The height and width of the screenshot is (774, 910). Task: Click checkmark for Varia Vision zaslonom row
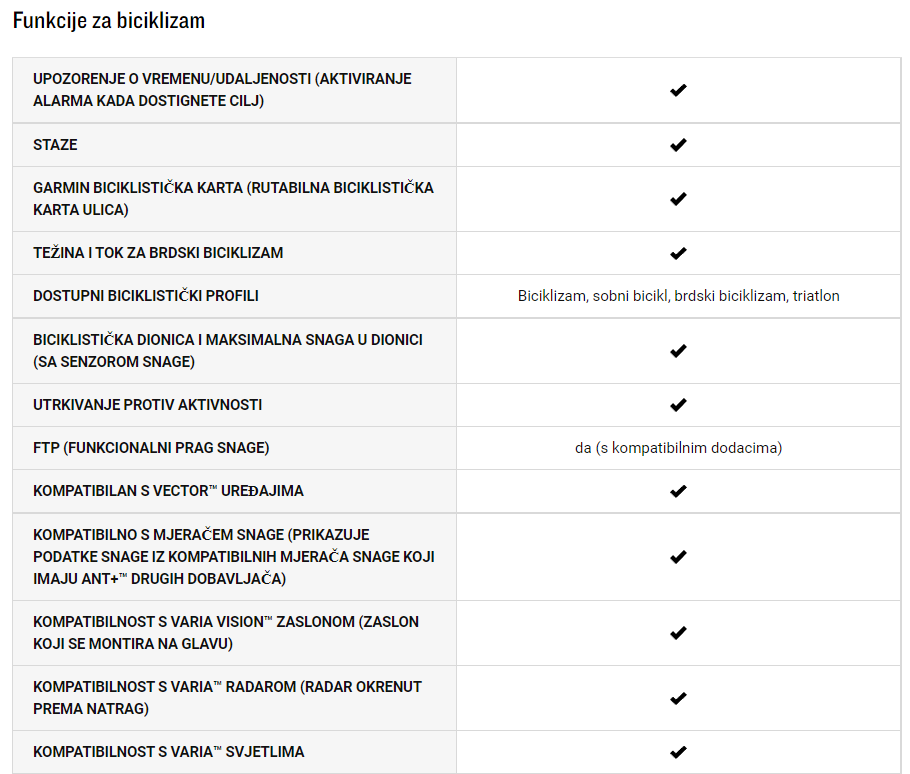pos(678,633)
